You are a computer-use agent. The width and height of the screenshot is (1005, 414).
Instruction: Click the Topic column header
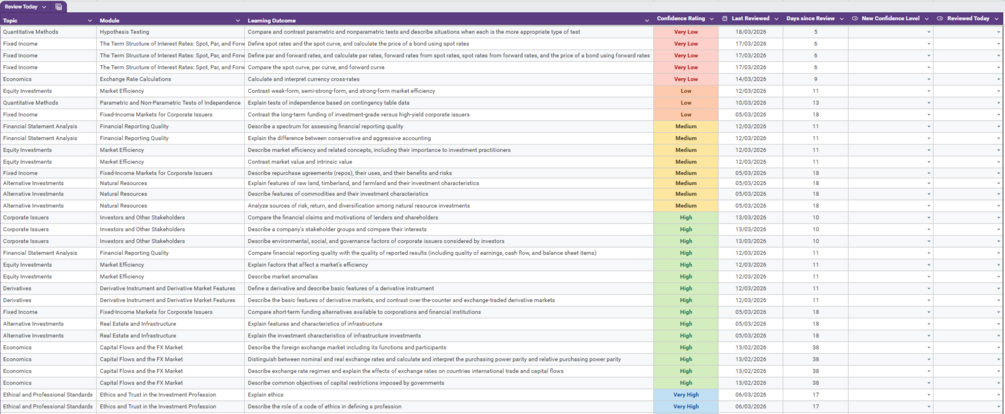[x=48, y=21]
